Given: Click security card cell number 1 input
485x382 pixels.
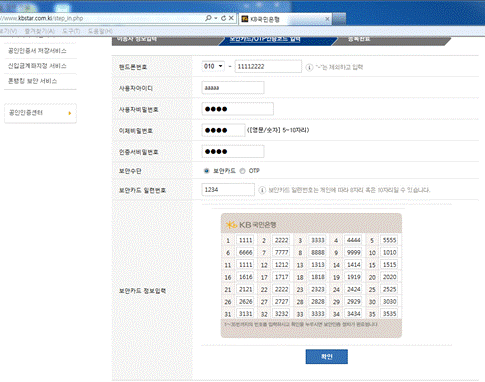Looking at the screenshot, I should point(246,240).
